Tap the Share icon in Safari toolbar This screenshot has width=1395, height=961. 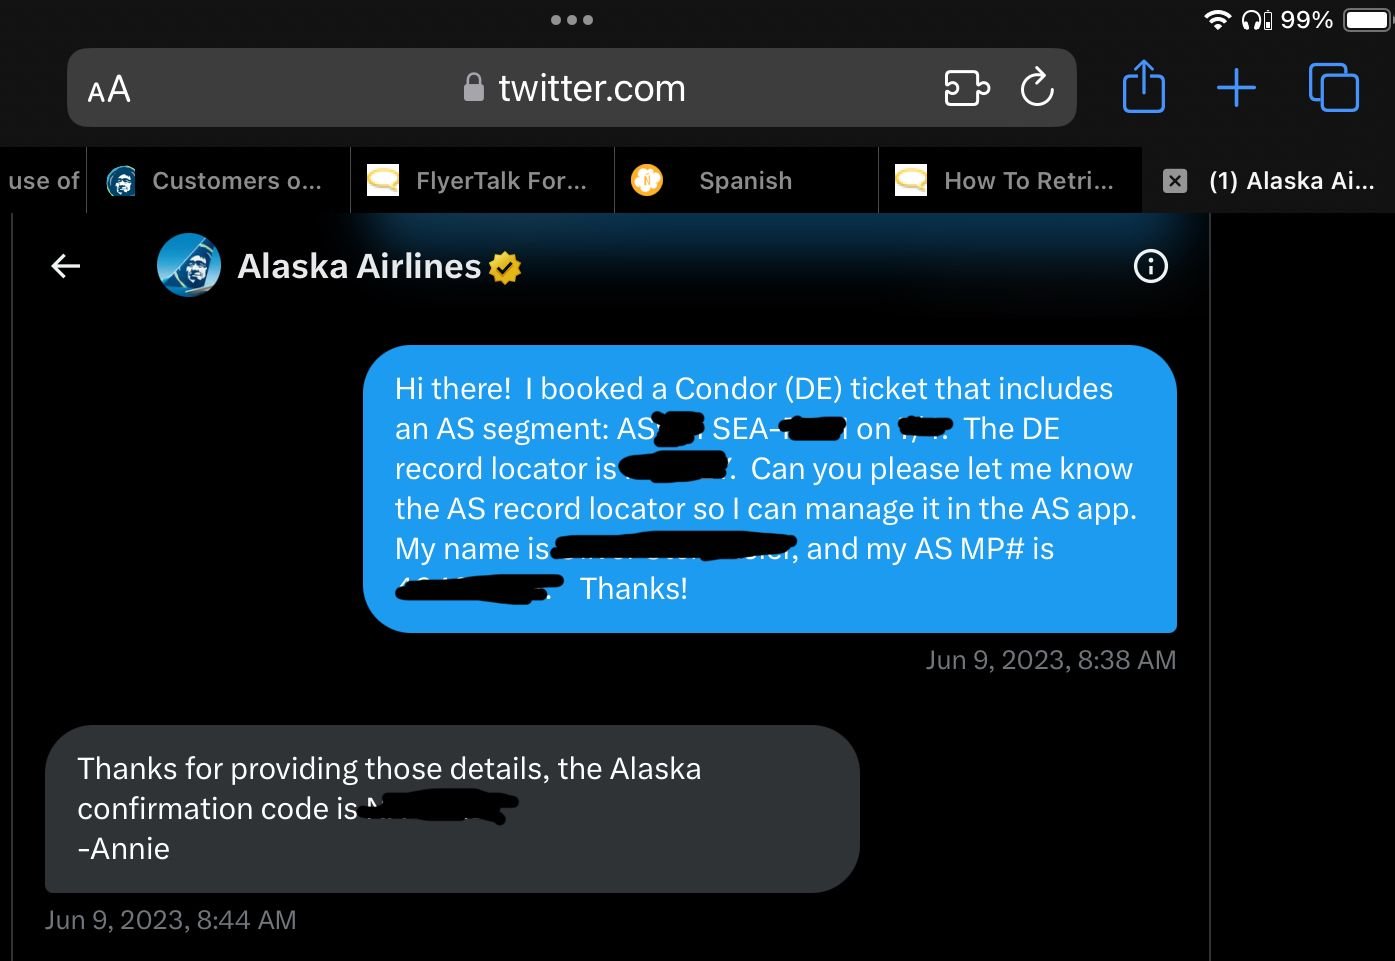point(1143,88)
